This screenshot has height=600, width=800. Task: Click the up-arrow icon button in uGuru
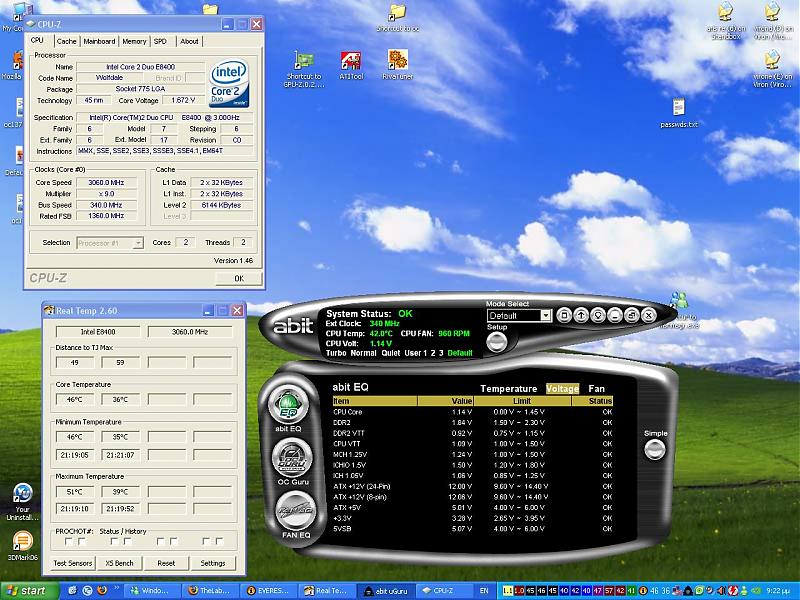point(581,315)
